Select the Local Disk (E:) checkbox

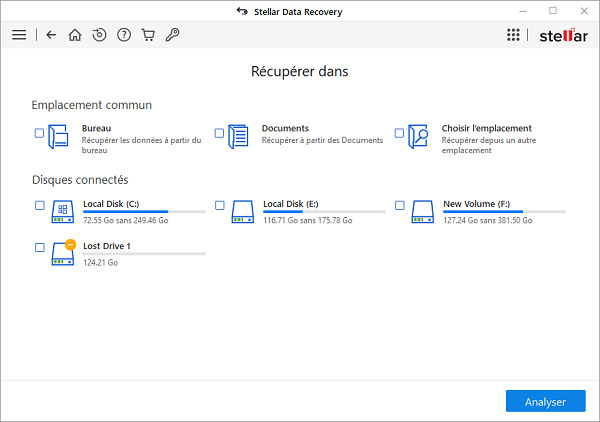tap(220, 205)
